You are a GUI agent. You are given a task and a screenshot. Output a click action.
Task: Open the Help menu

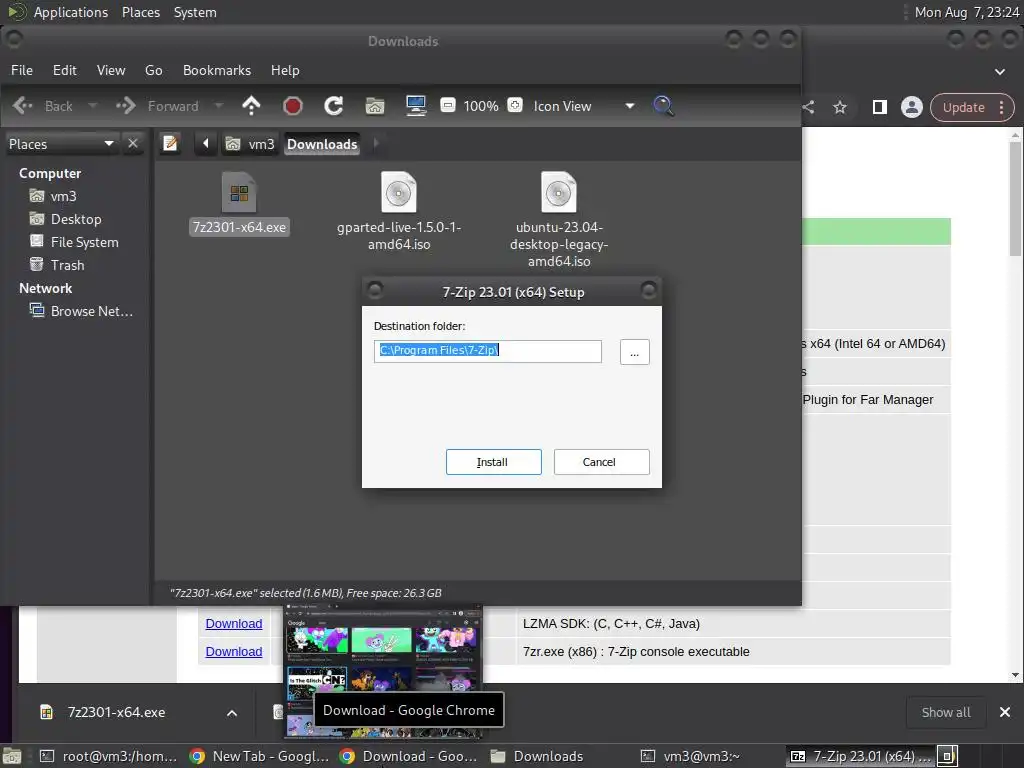click(x=285, y=70)
